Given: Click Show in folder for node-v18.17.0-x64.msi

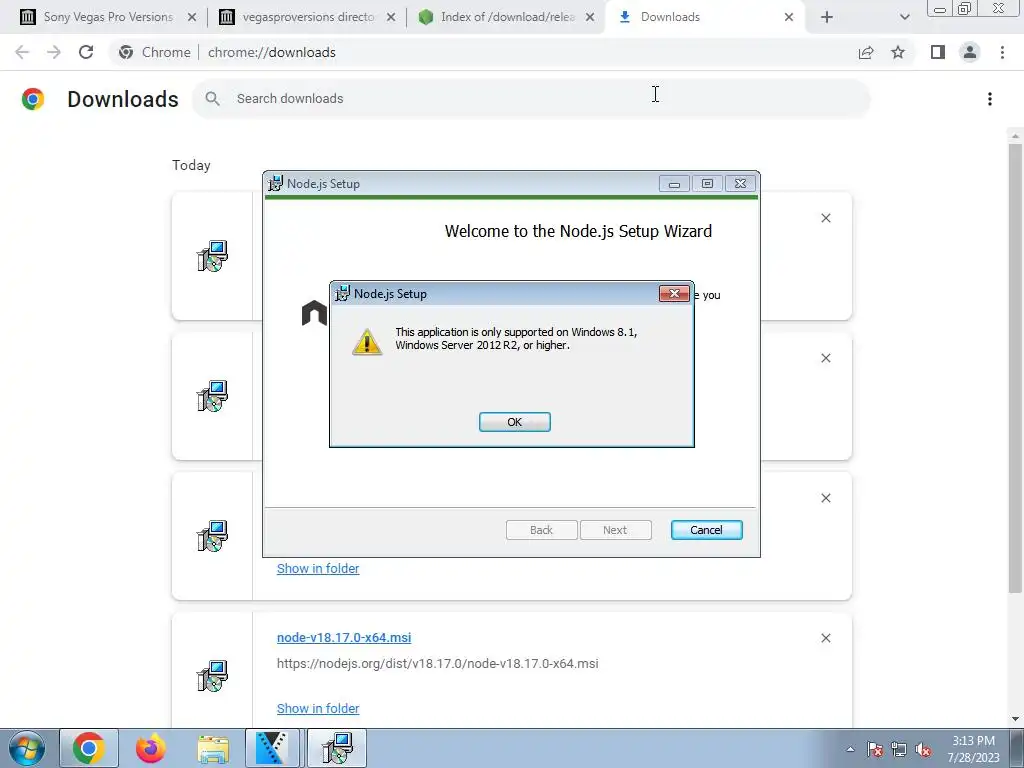Looking at the screenshot, I should point(318,708).
